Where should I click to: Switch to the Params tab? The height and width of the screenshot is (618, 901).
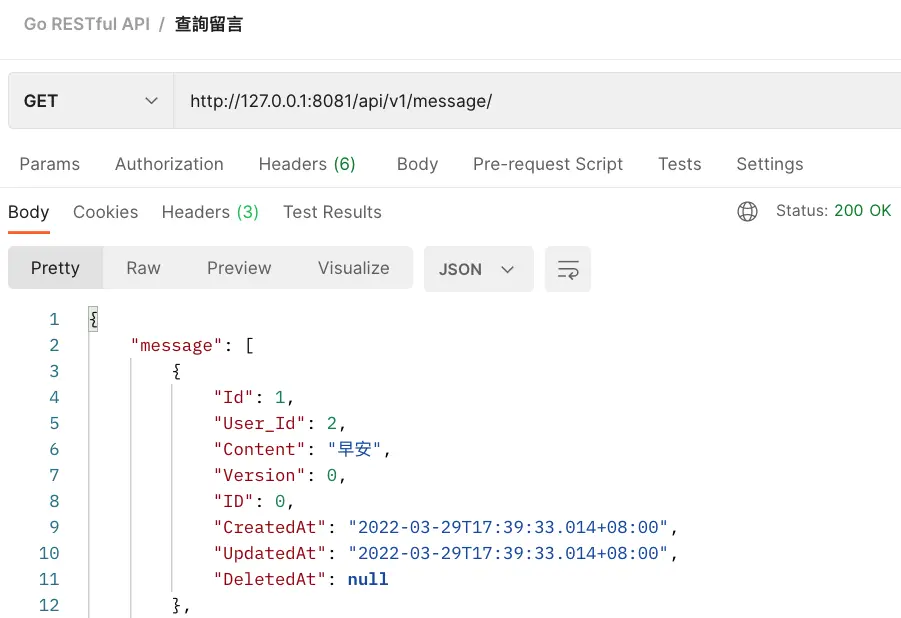pos(49,164)
